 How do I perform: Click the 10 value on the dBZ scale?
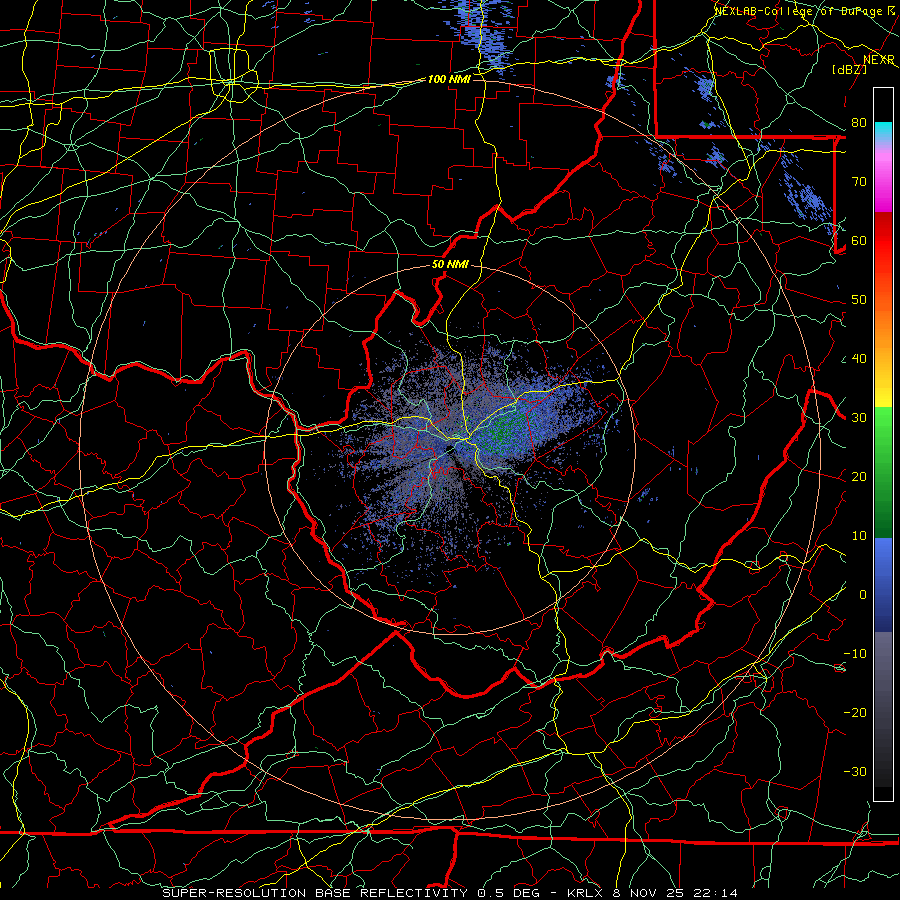[859, 536]
